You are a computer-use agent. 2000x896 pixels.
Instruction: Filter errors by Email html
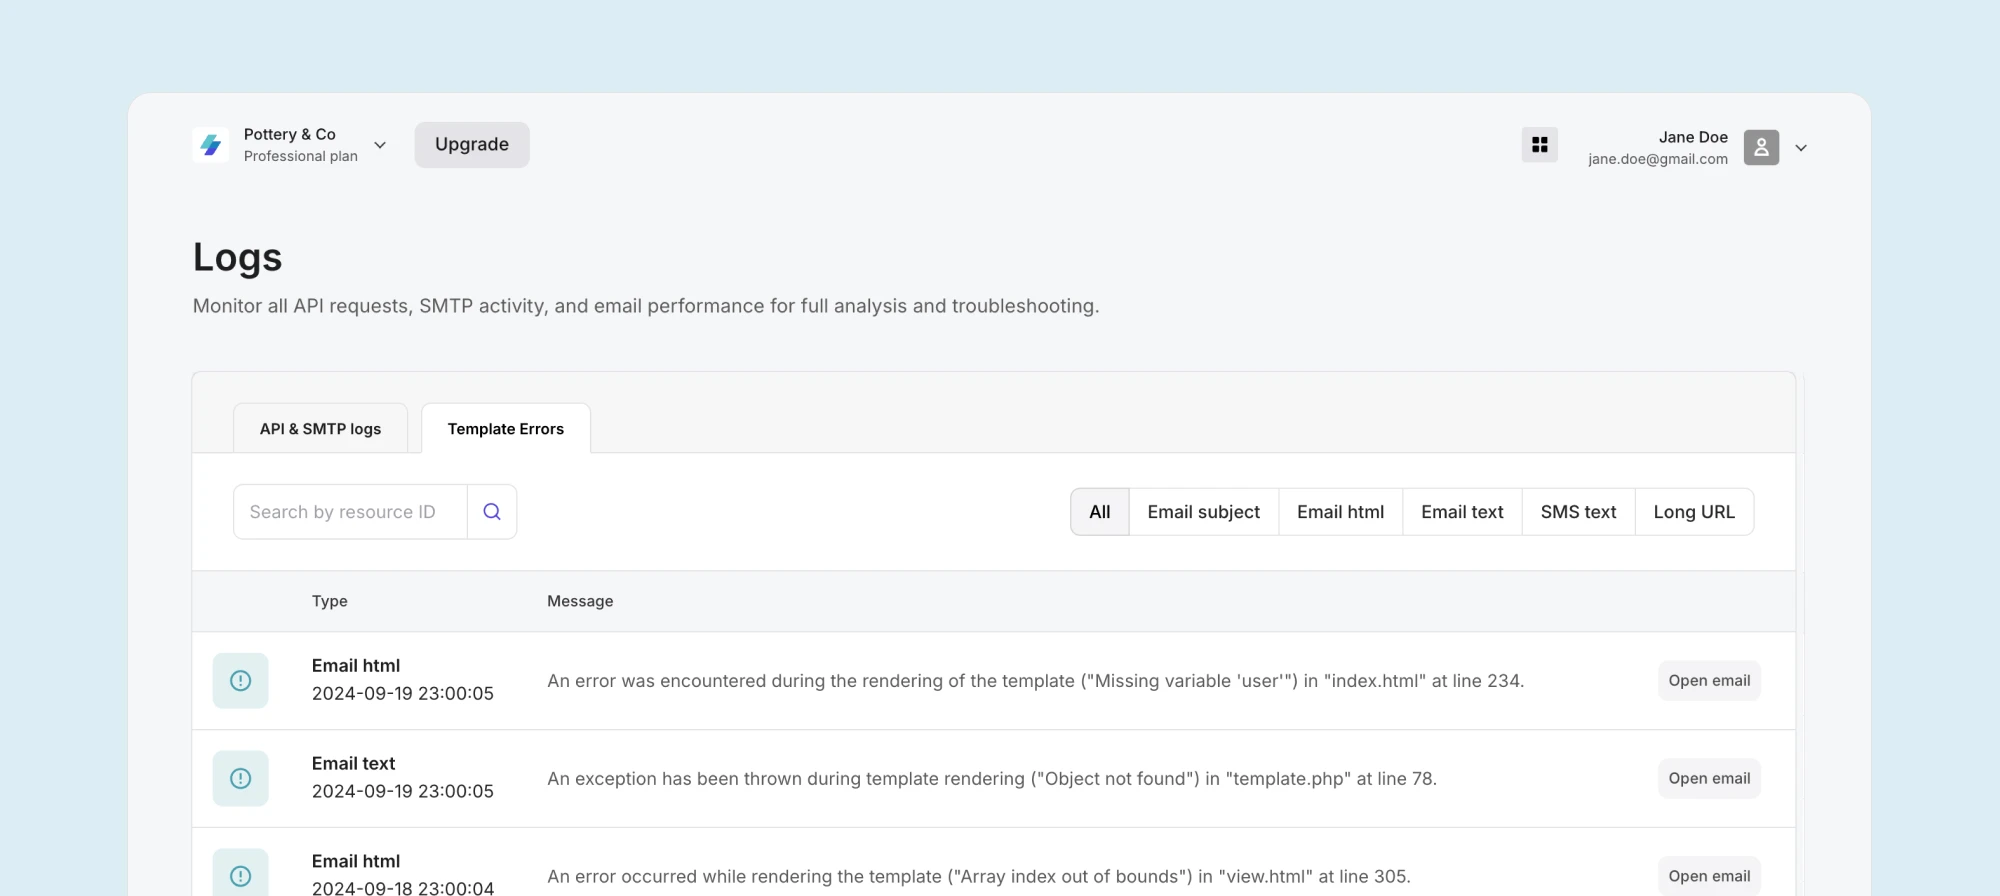coord(1340,512)
